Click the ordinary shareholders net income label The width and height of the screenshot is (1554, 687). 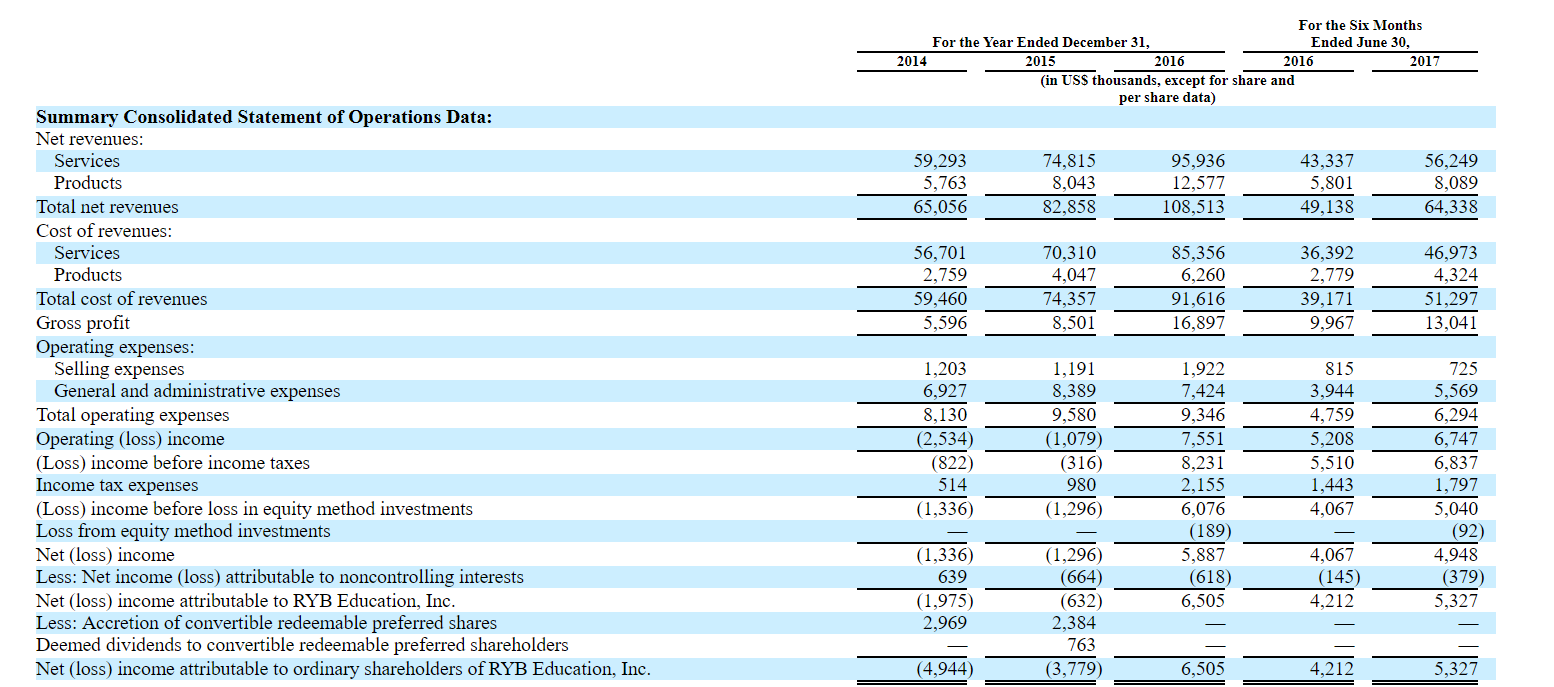click(343, 669)
